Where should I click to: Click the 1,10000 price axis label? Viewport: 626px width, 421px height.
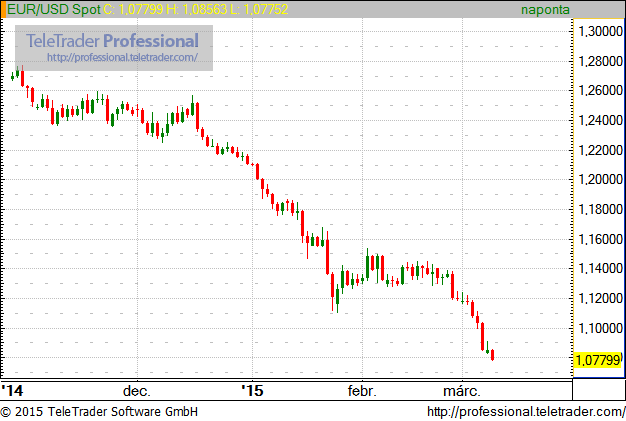[600, 328]
